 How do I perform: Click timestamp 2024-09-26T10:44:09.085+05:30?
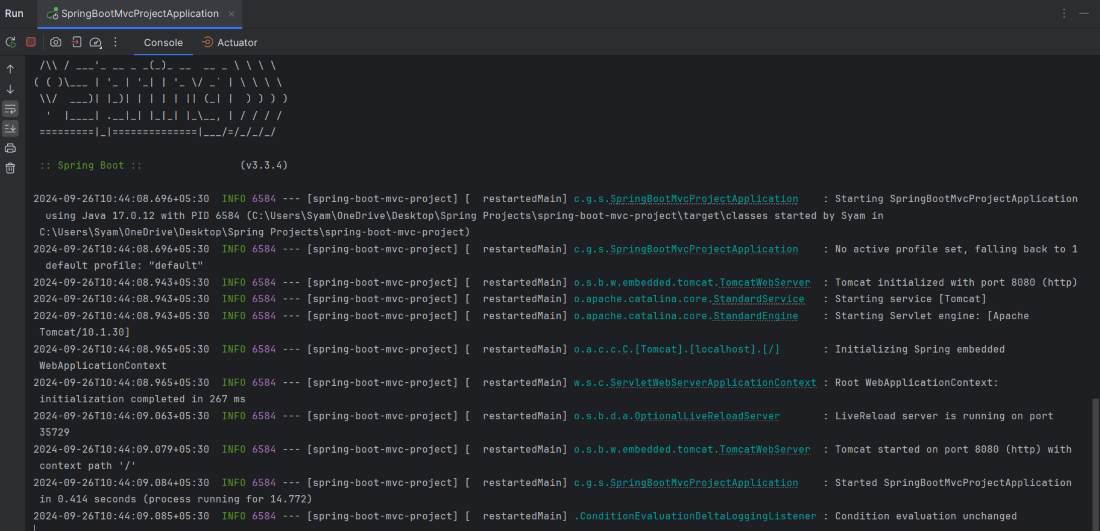pos(121,516)
